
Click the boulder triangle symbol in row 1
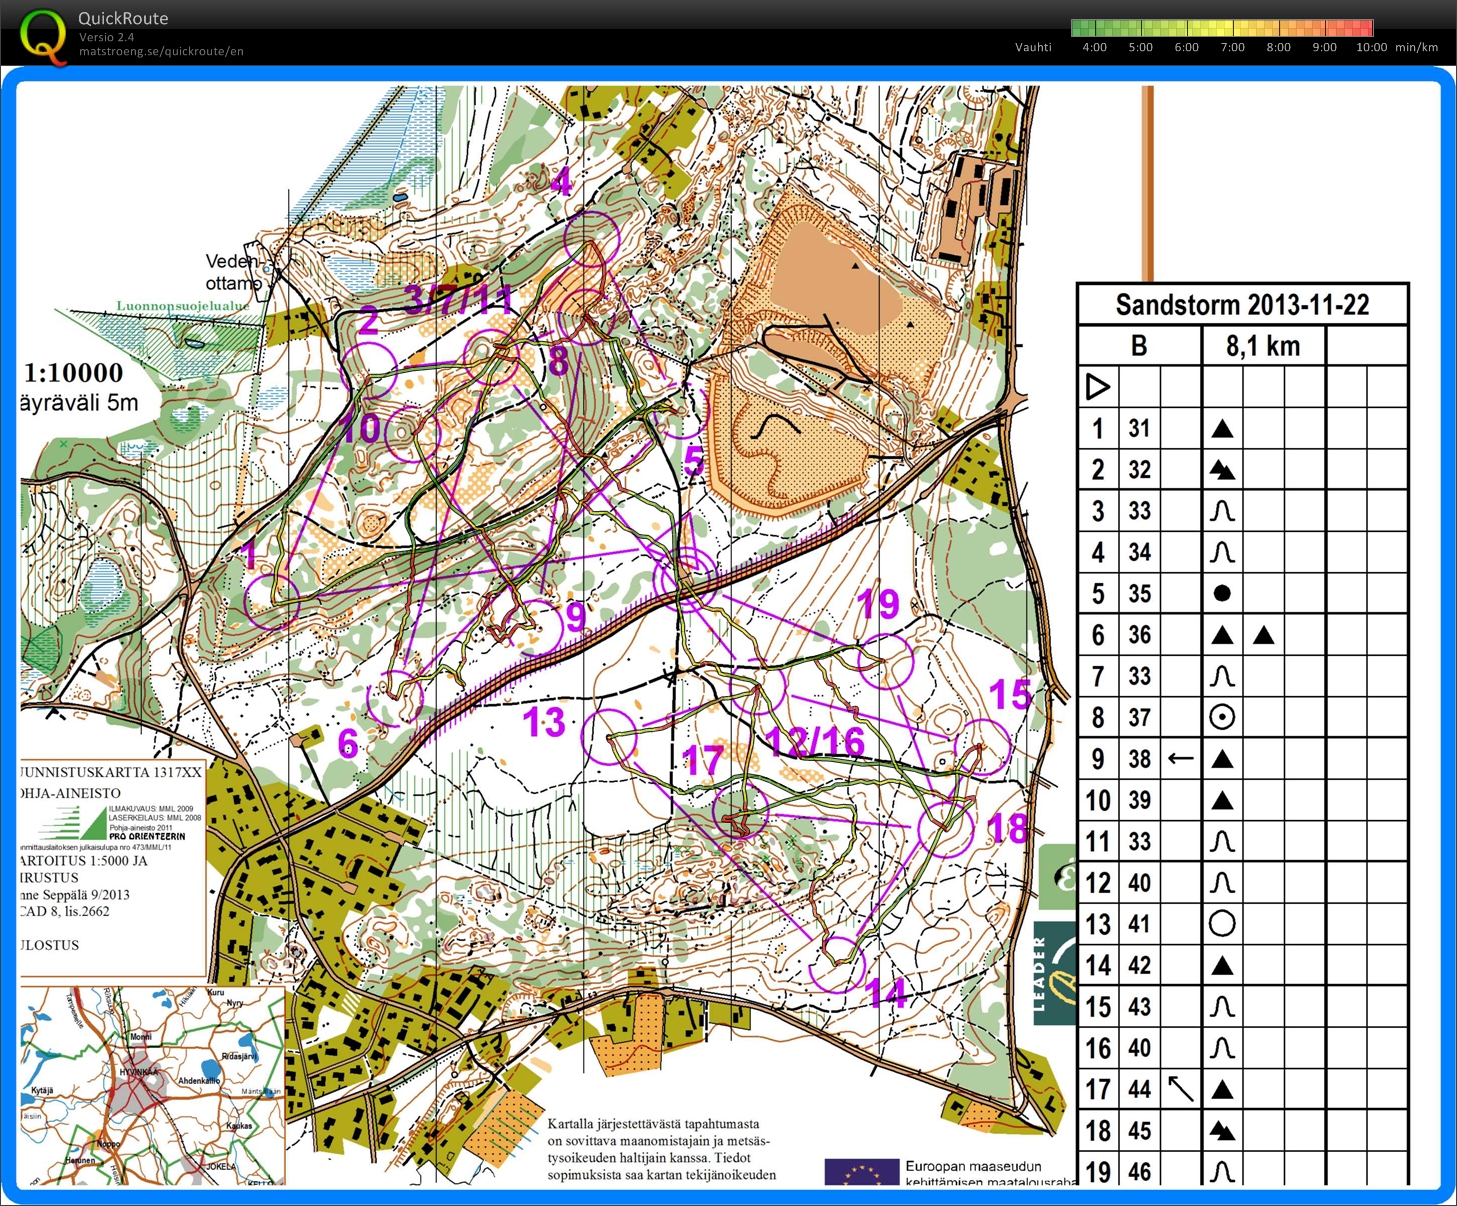tap(1221, 429)
